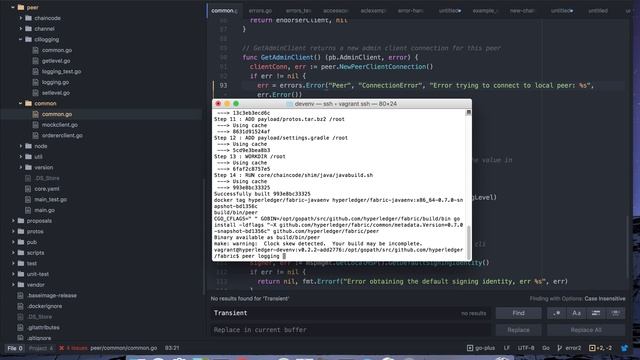Expand the util folder
Viewport: 640px width, 360px height.
(21, 156)
